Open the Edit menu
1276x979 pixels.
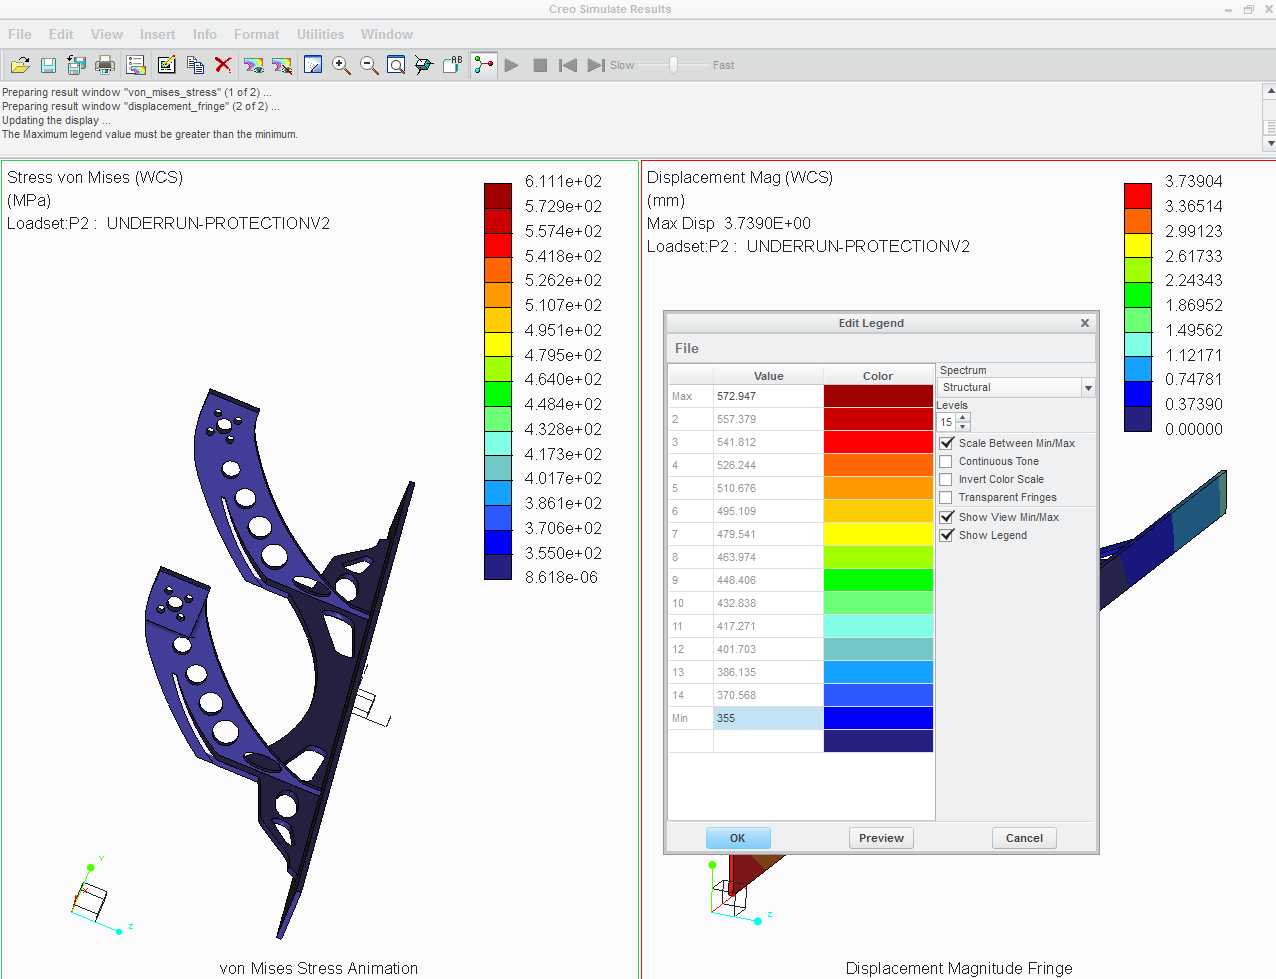coord(61,34)
